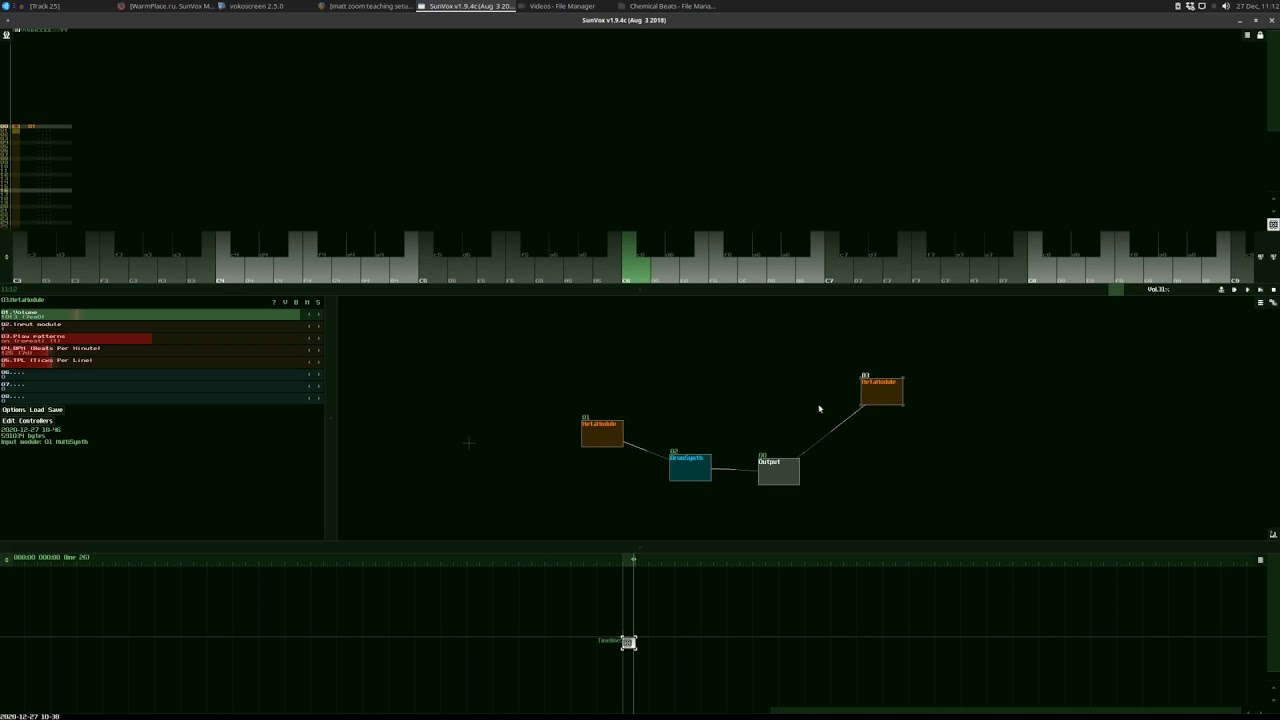1280x720 pixels.
Task: Increase the Volume controller with right arrow
Action: [319, 314]
